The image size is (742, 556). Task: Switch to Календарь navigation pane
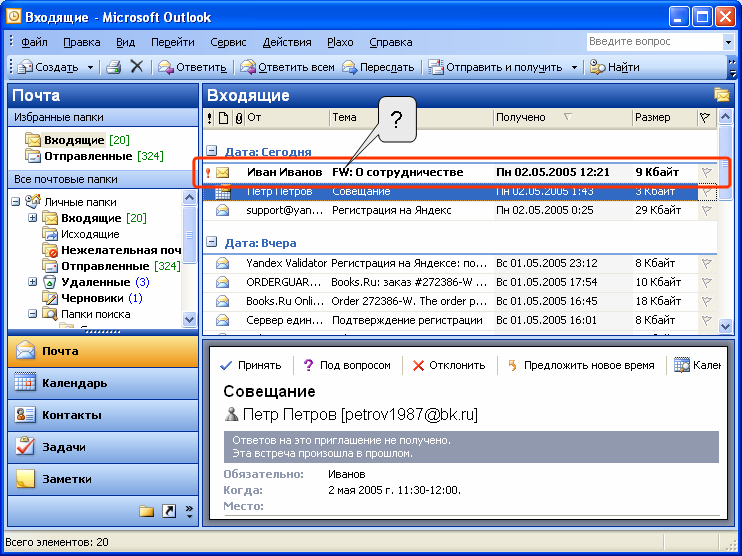(x=103, y=383)
